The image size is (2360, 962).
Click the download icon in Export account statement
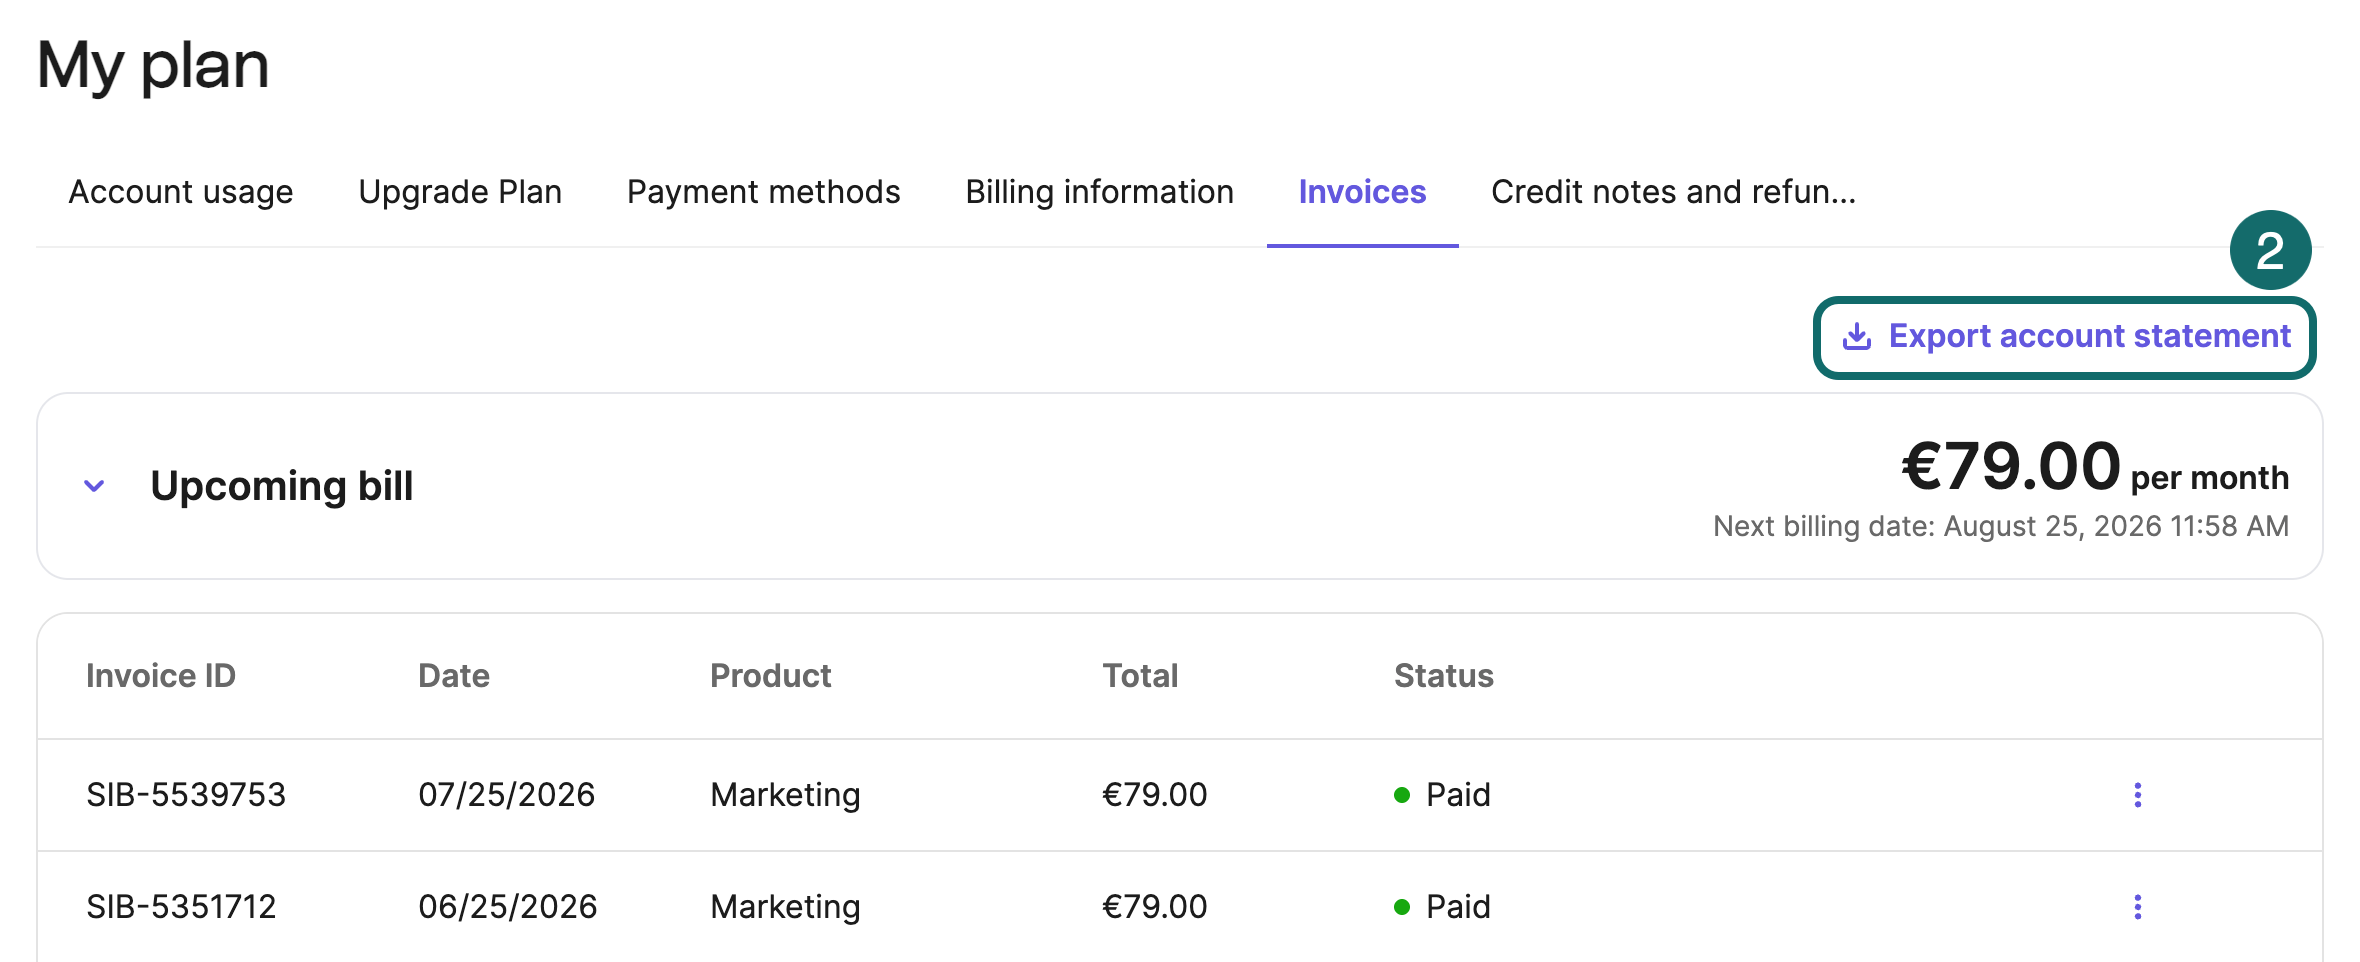1856,337
